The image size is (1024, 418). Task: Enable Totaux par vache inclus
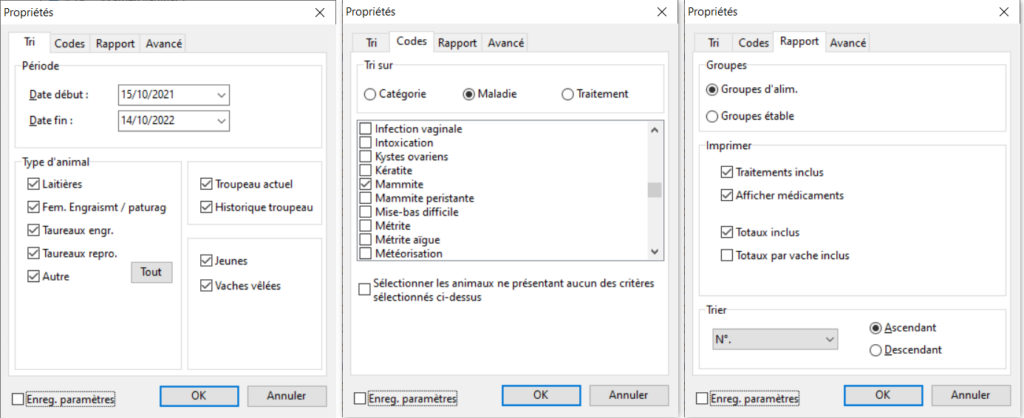click(726, 255)
